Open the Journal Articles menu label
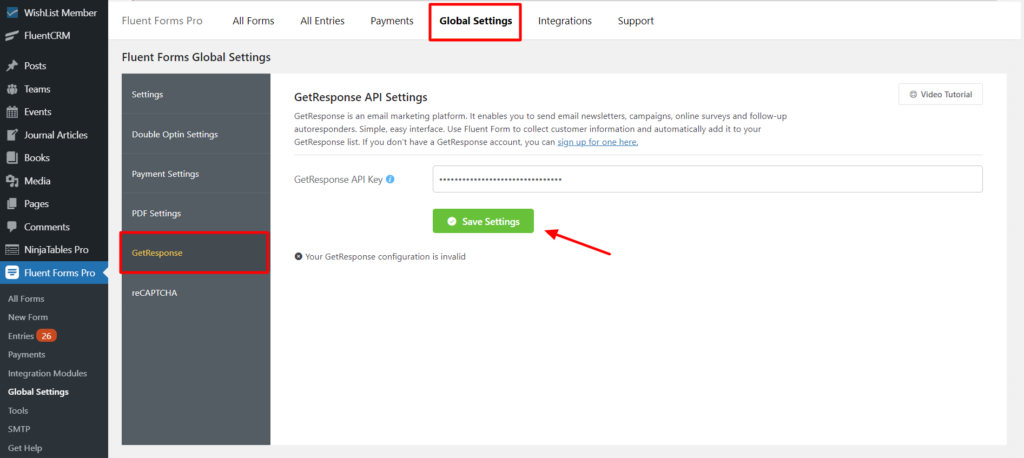Screen dimensions: 1024x458 [x=56, y=135]
